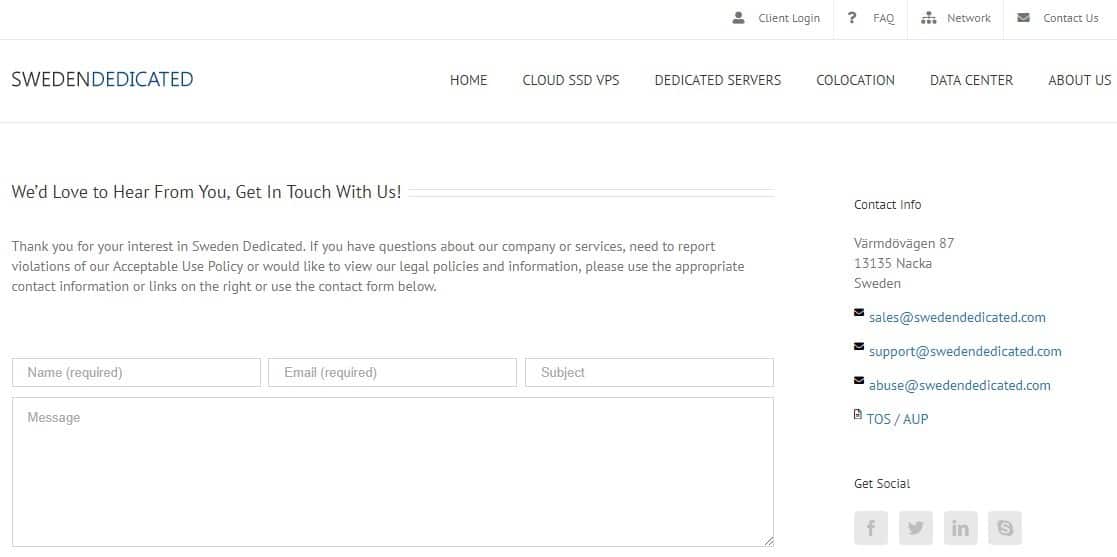Viewport: 1117px width, 557px height.
Task: Open the Skype social icon
Action: (1005, 528)
